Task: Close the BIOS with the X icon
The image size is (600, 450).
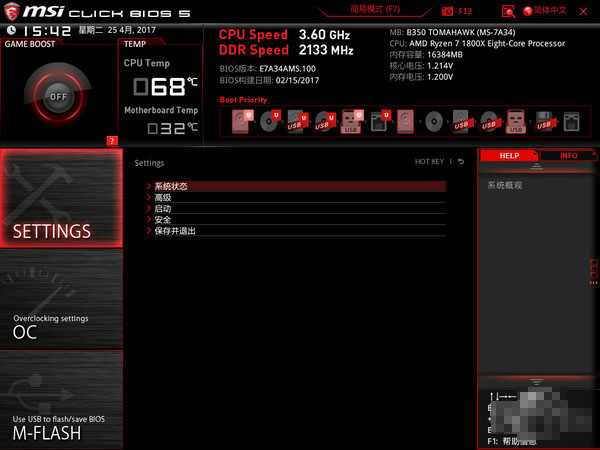Action: point(583,11)
